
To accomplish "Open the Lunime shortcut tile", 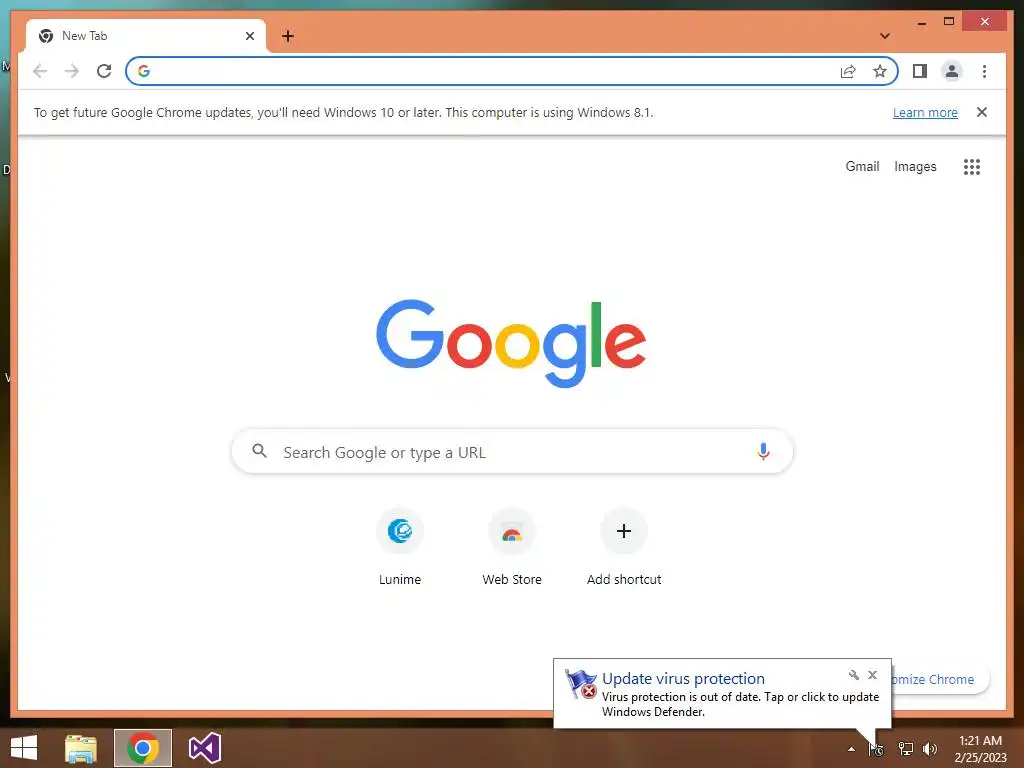I will coord(400,549).
